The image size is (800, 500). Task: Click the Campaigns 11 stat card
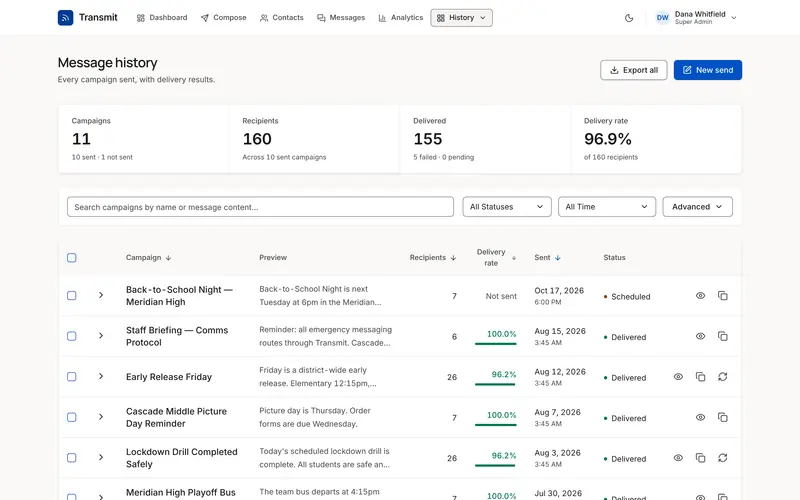point(144,139)
